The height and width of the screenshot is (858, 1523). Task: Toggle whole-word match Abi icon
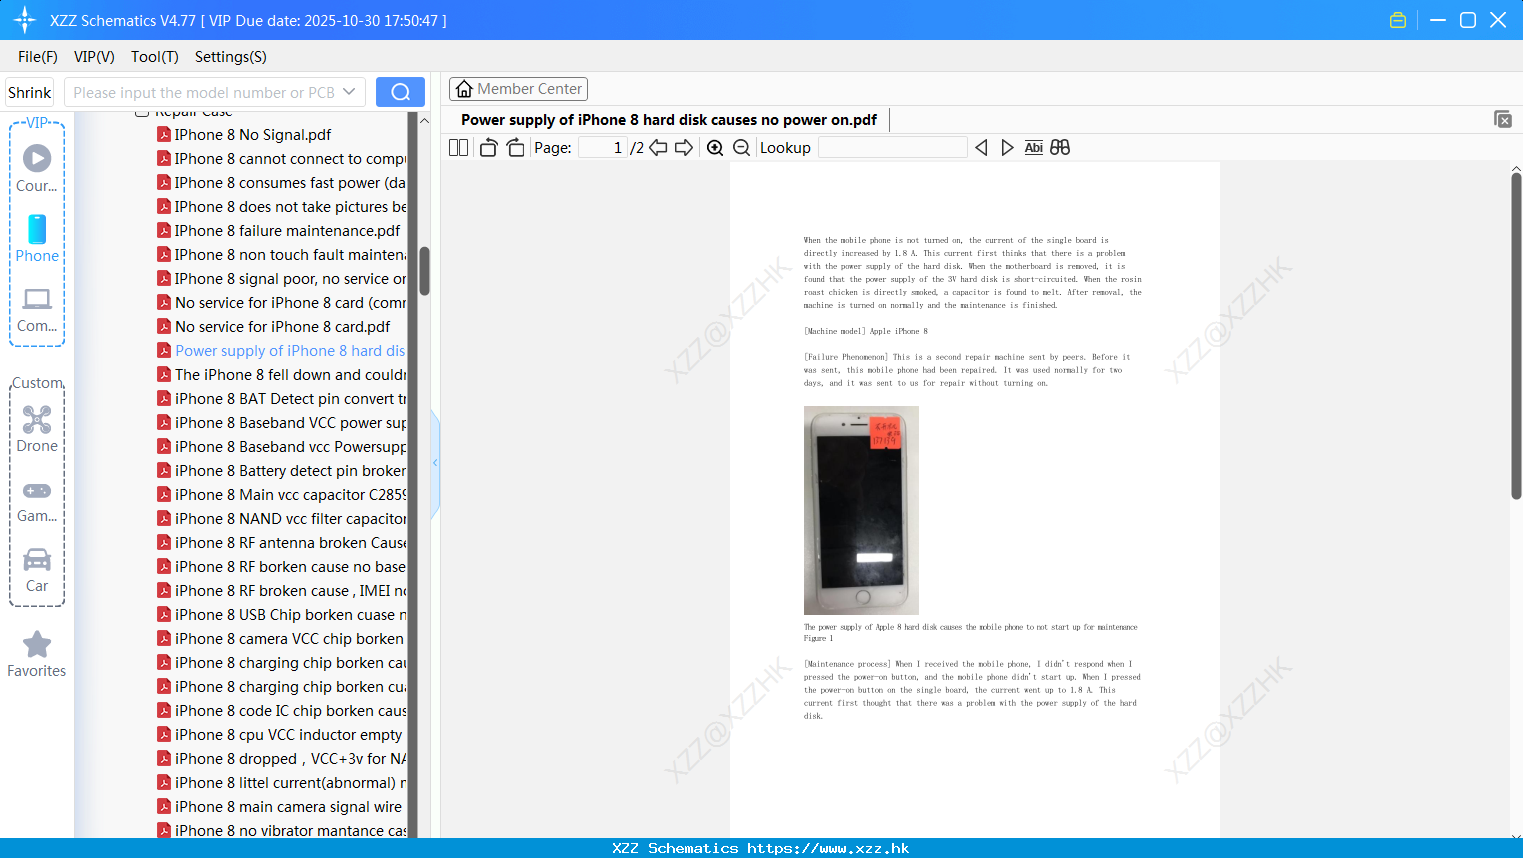[x=1034, y=147]
